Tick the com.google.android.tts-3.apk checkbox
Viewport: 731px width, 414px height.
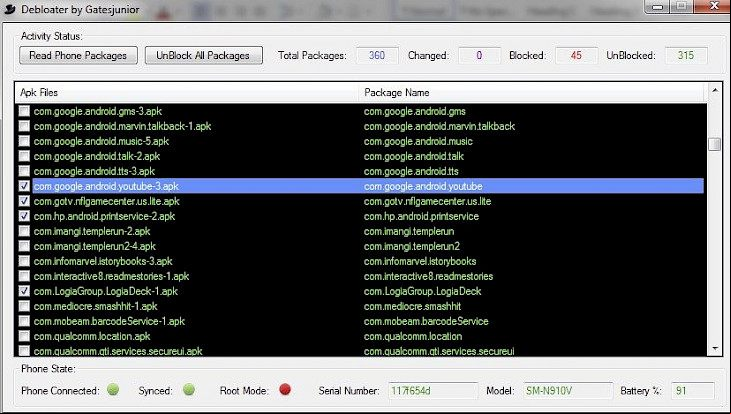(24, 171)
